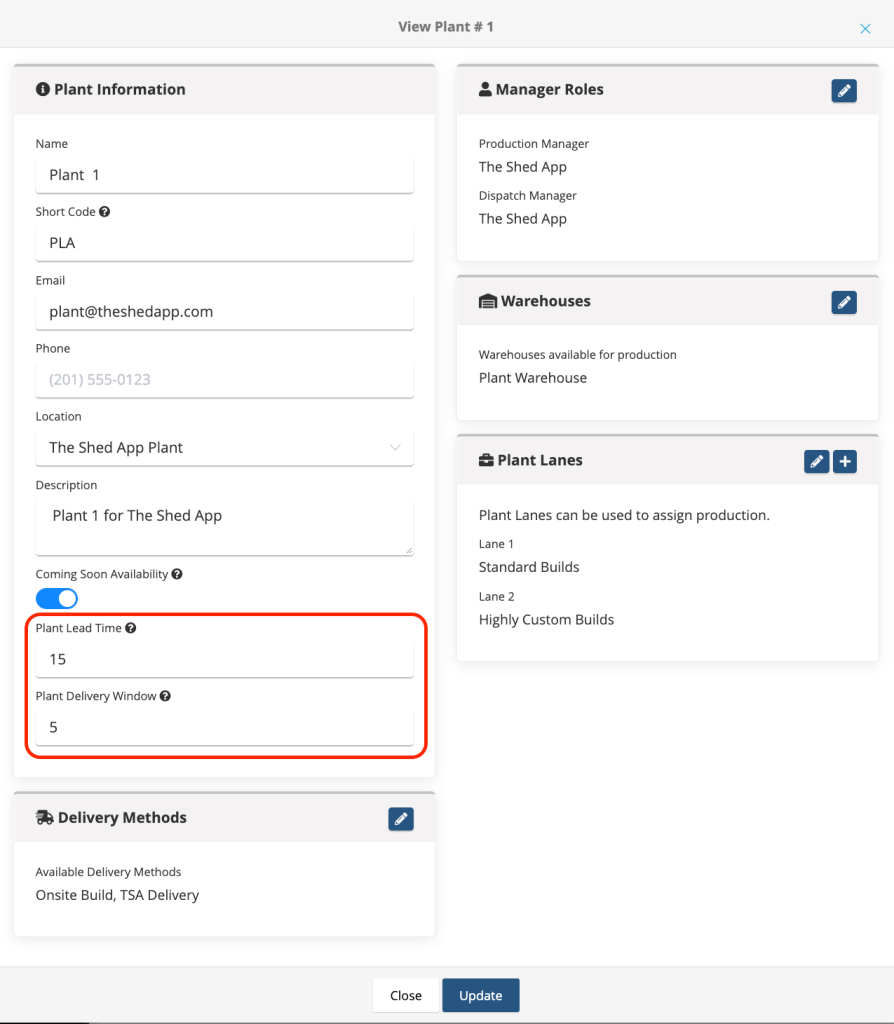This screenshot has width=894, height=1024.
Task: Click the Update button
Action: point(480,995)
